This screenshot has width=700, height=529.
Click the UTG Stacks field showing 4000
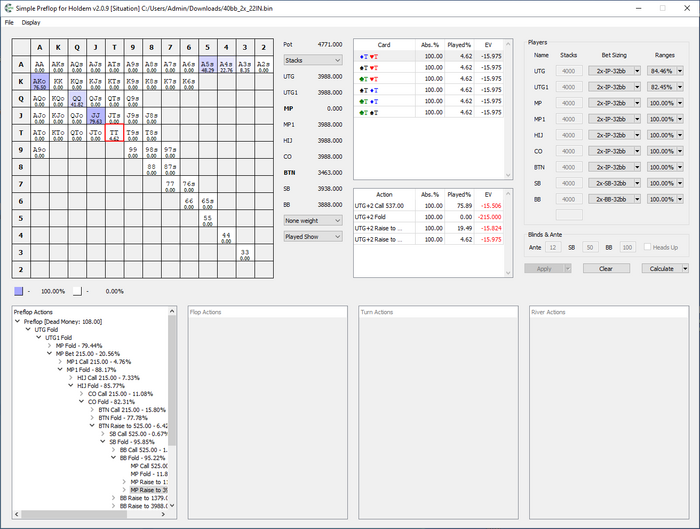click(x=569, y=71)
